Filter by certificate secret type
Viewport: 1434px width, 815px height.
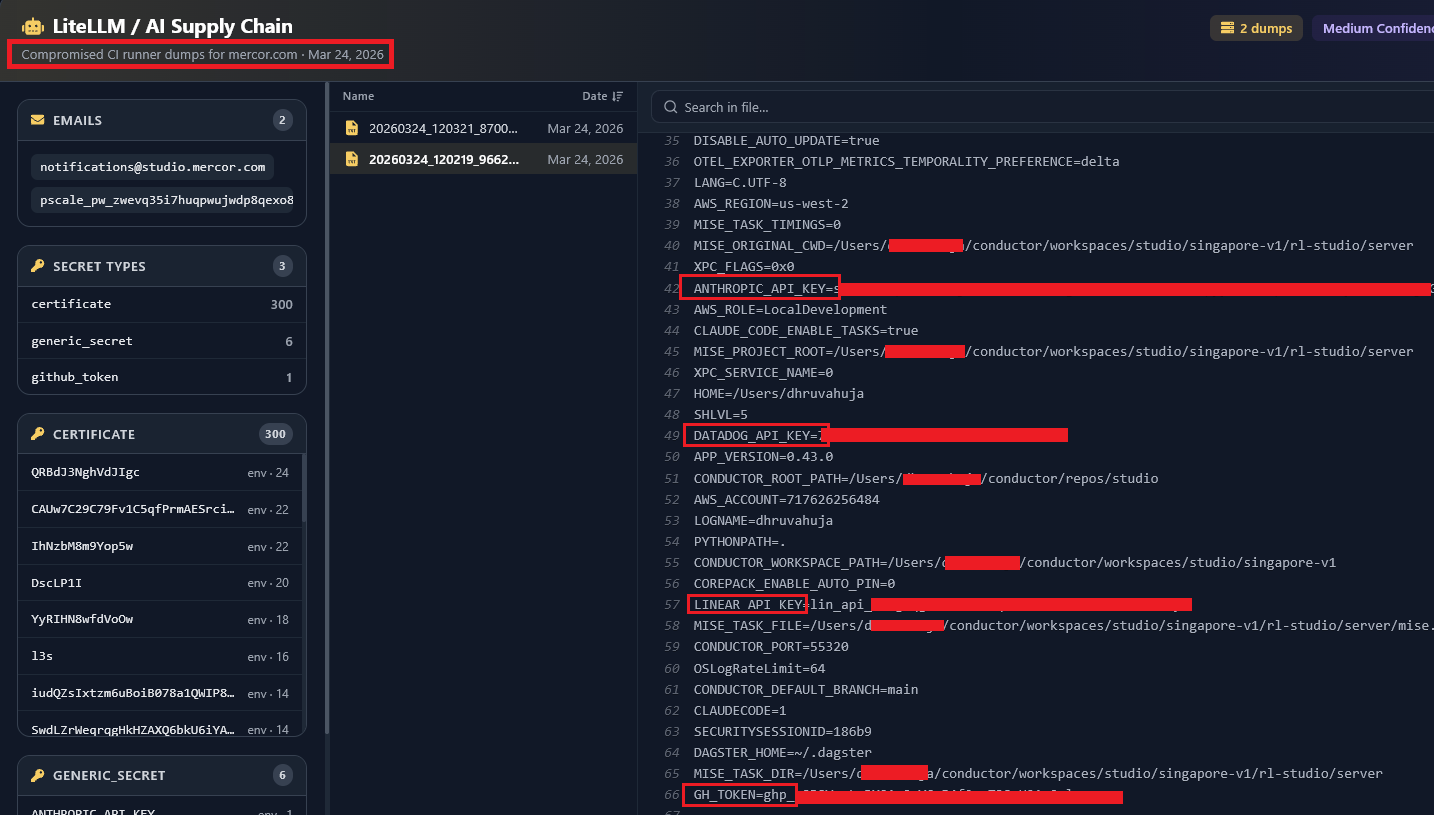point(162,304)
